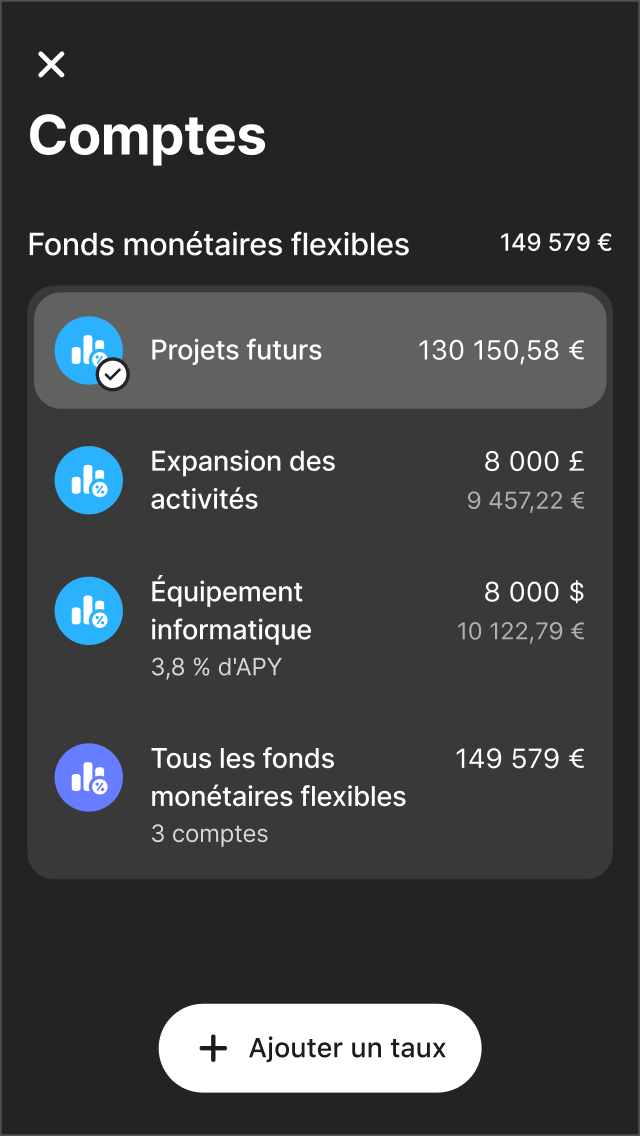Tap the highlighted Projets futurs row

tap(320, 350)
